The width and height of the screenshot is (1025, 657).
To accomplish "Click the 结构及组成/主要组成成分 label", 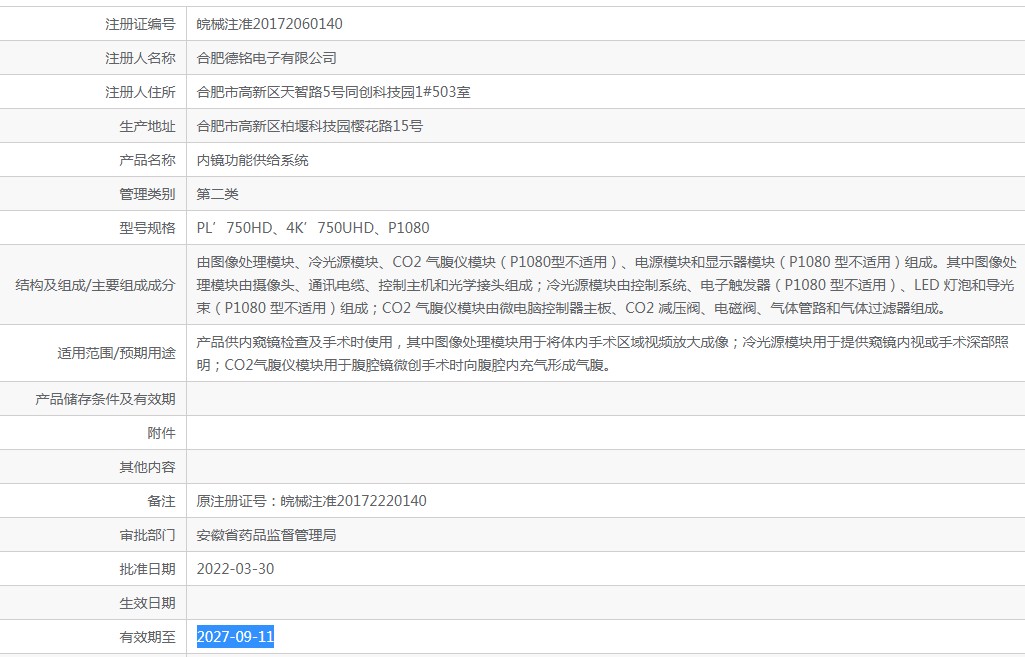I will click(x=95, y=285).
